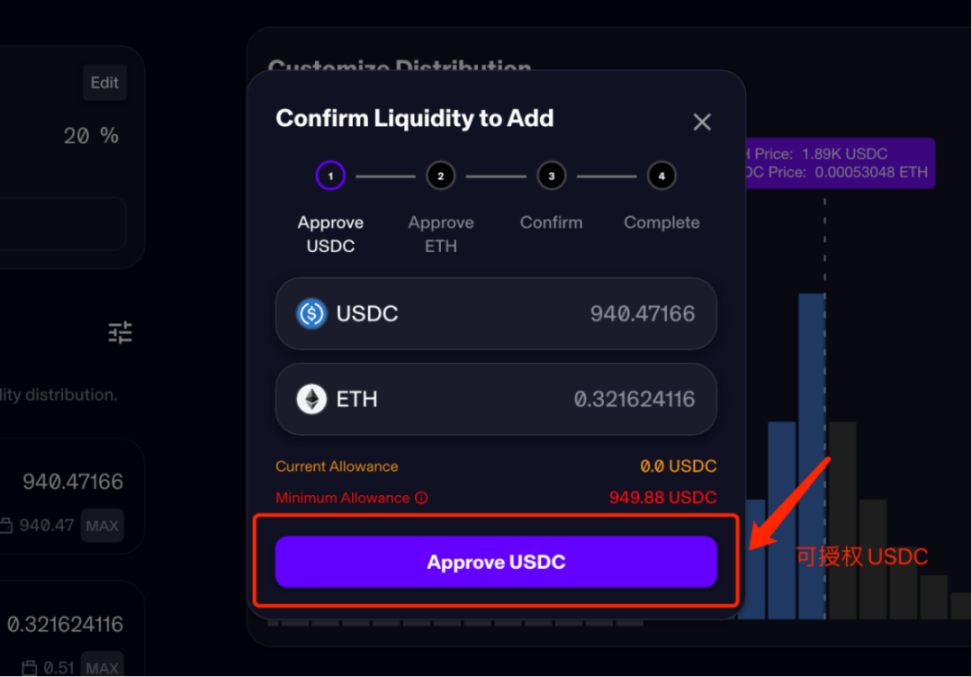Go to the Approve ETH step label

[x=441, y=234]
